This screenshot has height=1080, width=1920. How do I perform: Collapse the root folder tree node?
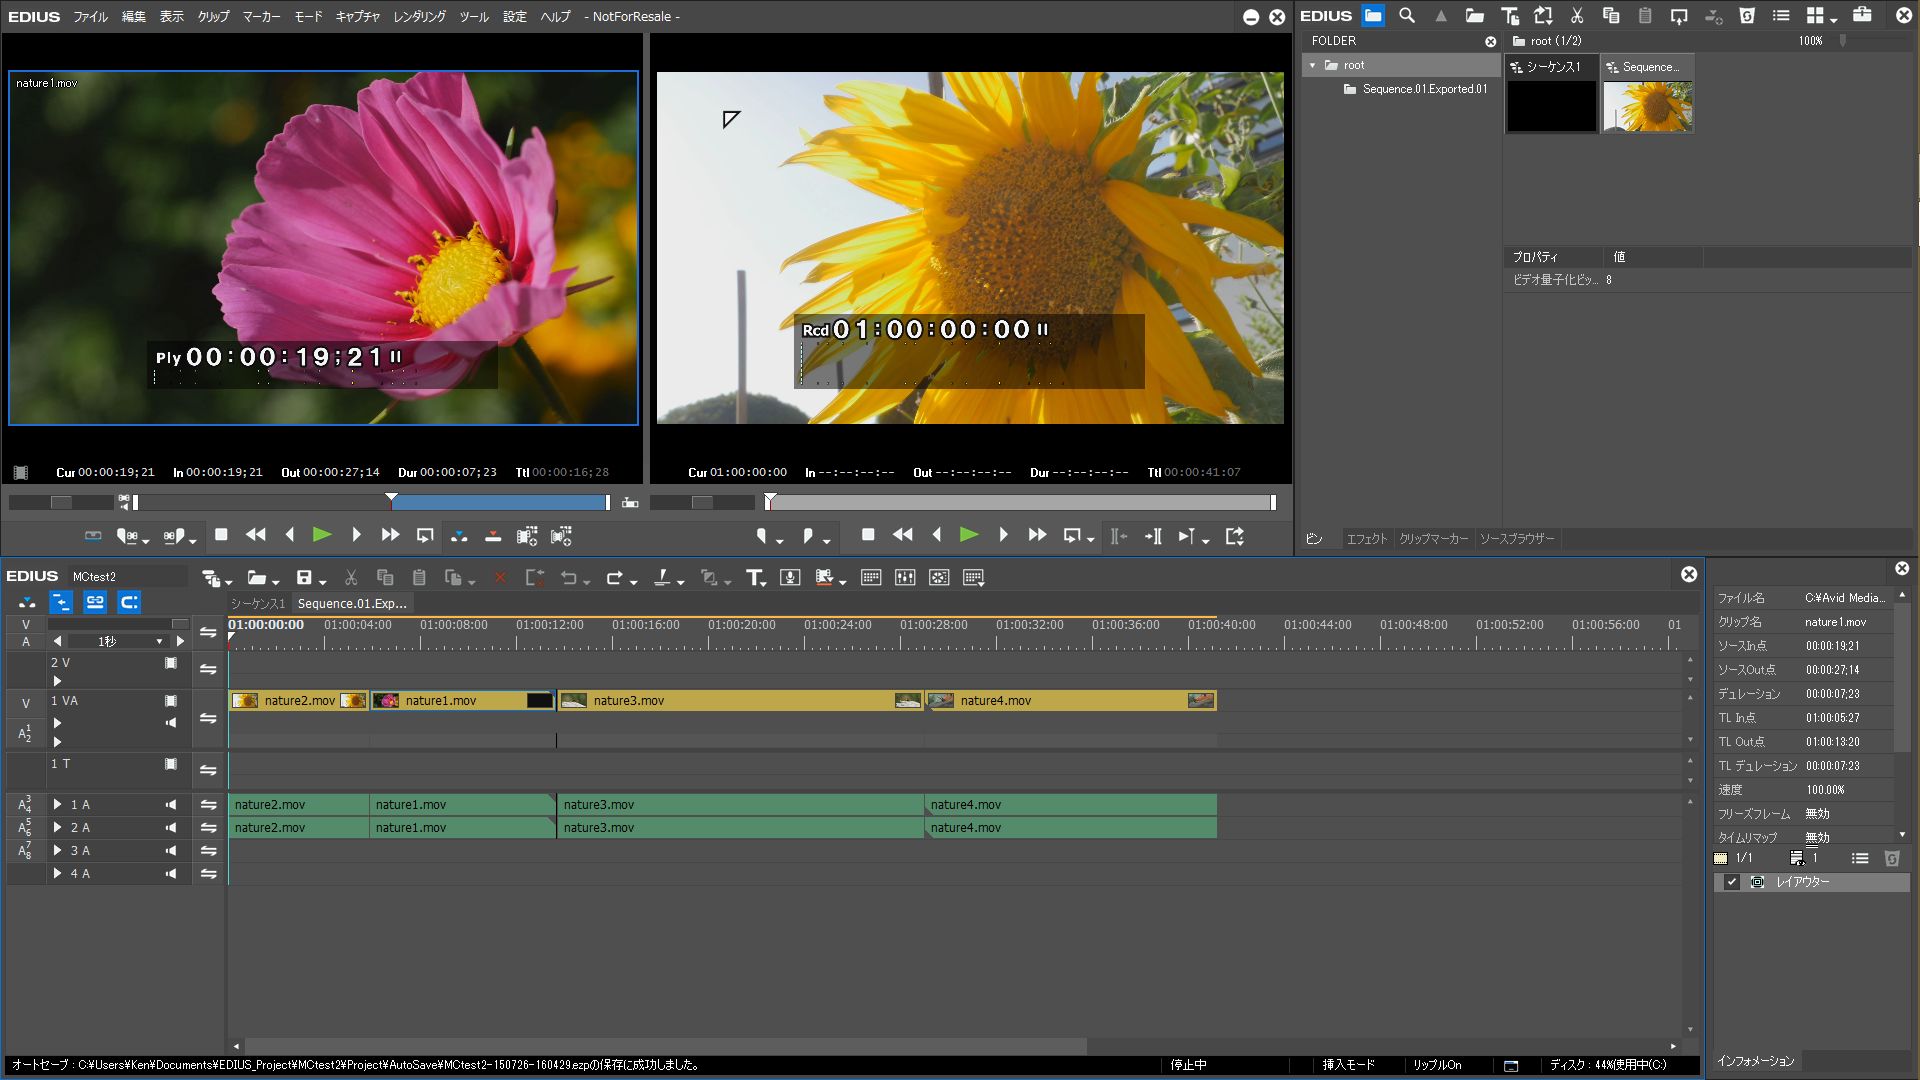click(x=1313, y=65)
